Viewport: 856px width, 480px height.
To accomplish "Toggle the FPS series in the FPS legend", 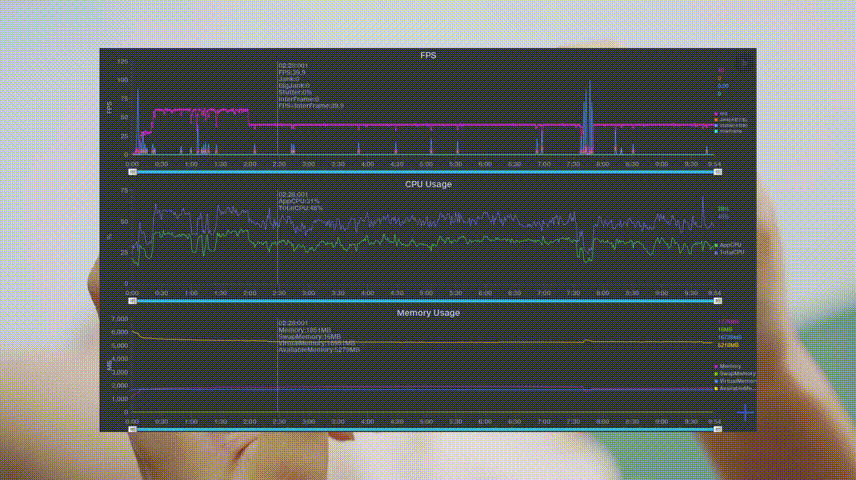I will 722,114.
